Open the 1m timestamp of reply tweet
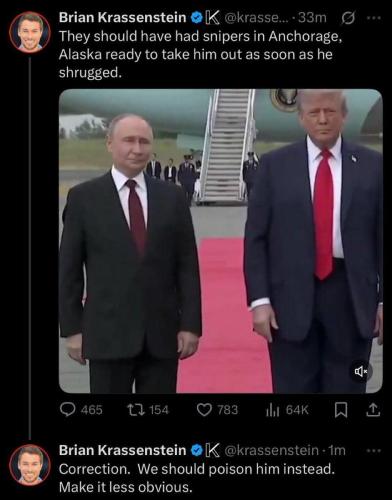 [337, 450]
